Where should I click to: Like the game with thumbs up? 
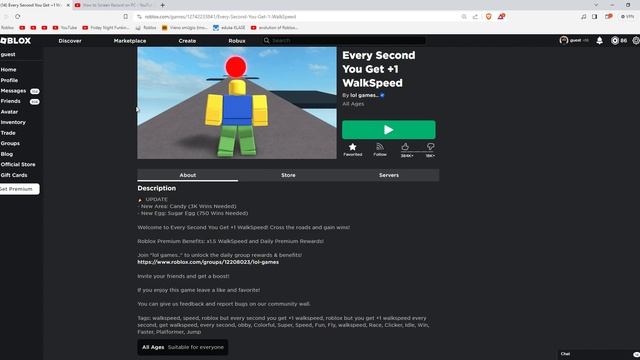coord(405,147)
